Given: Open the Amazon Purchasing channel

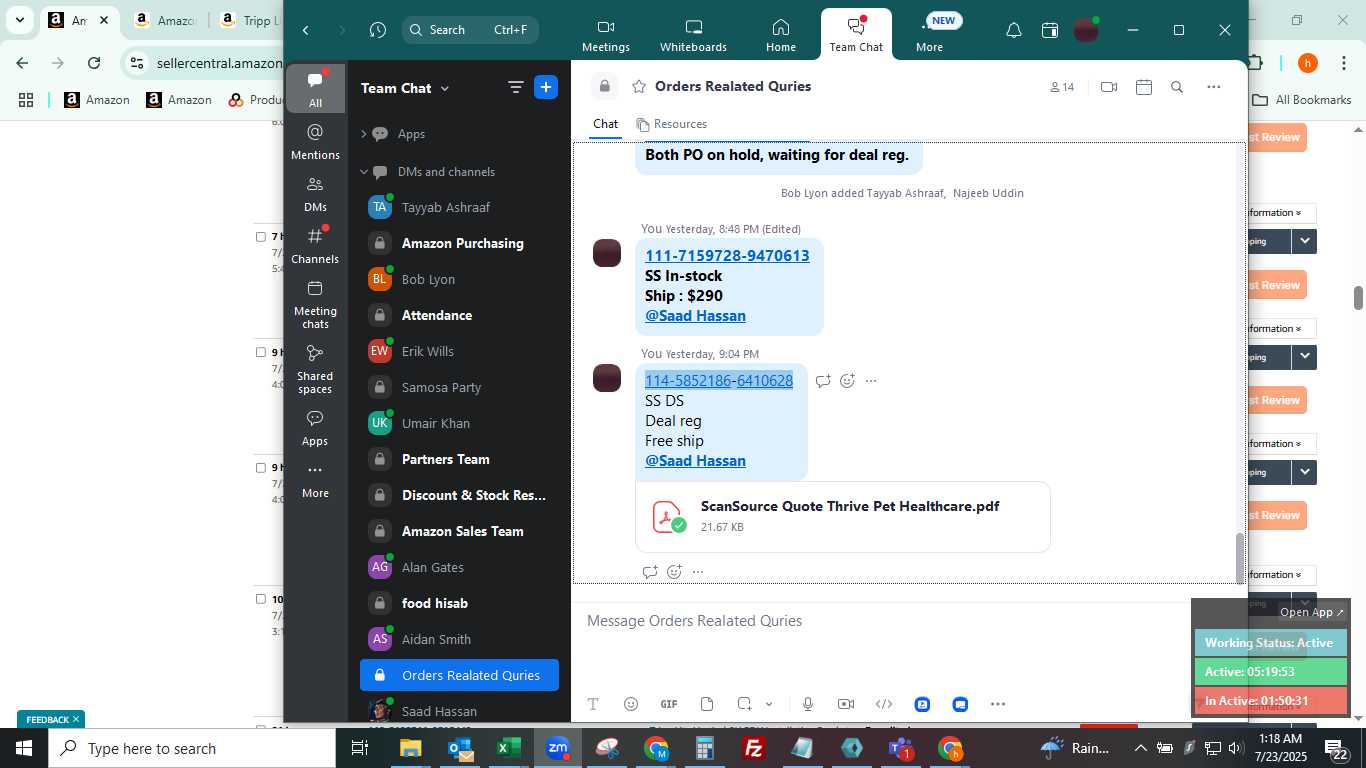Looking at the screenshot, I should 459,243.
